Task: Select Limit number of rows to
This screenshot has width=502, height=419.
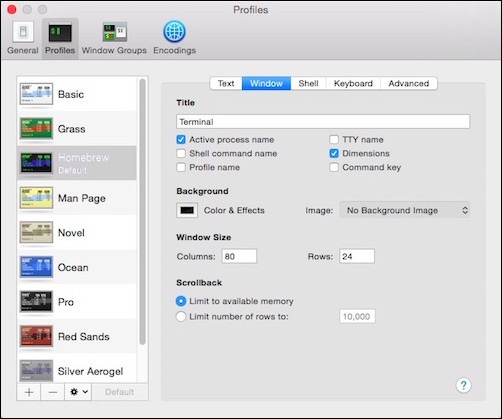Action: pyautogui.click(x=181, y=316)
